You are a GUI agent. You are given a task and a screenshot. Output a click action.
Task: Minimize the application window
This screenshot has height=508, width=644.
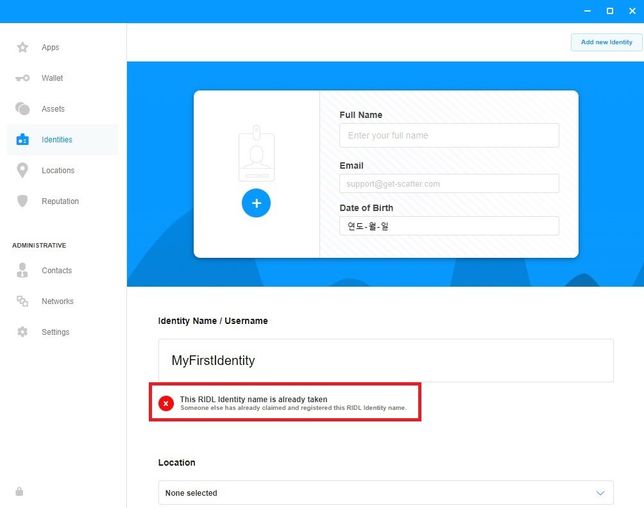(588, 11)
